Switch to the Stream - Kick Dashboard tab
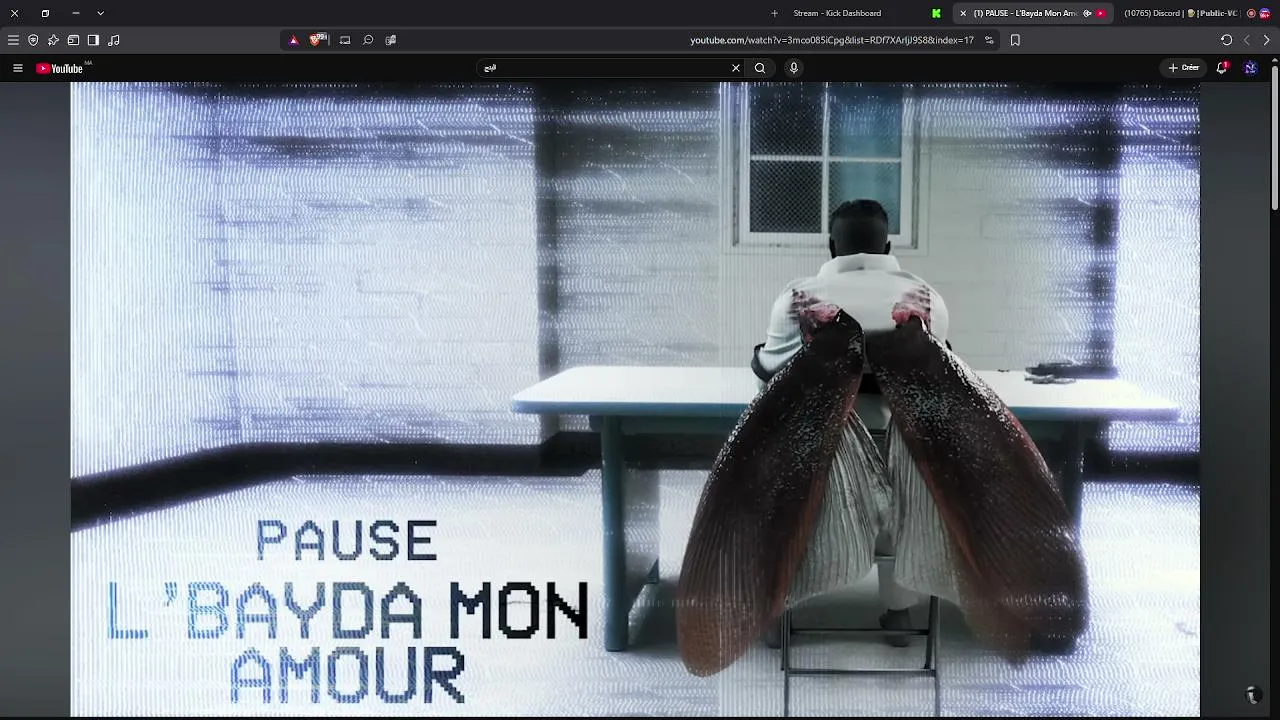 point(838,13)
